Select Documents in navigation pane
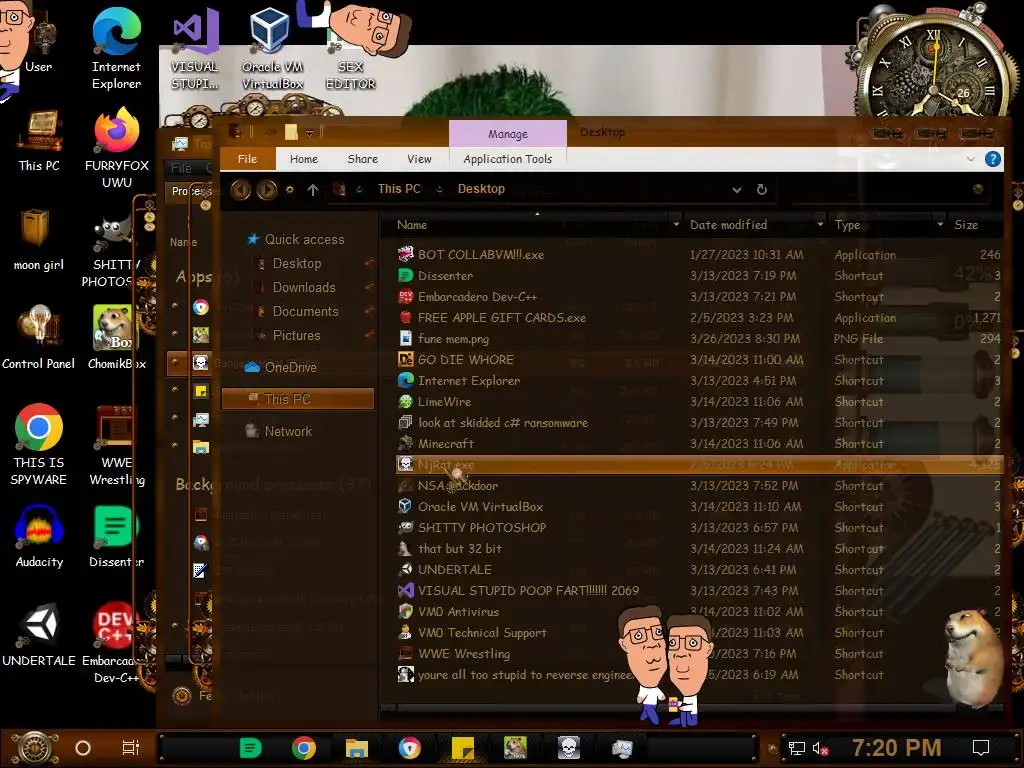 (x=305, y=312)
